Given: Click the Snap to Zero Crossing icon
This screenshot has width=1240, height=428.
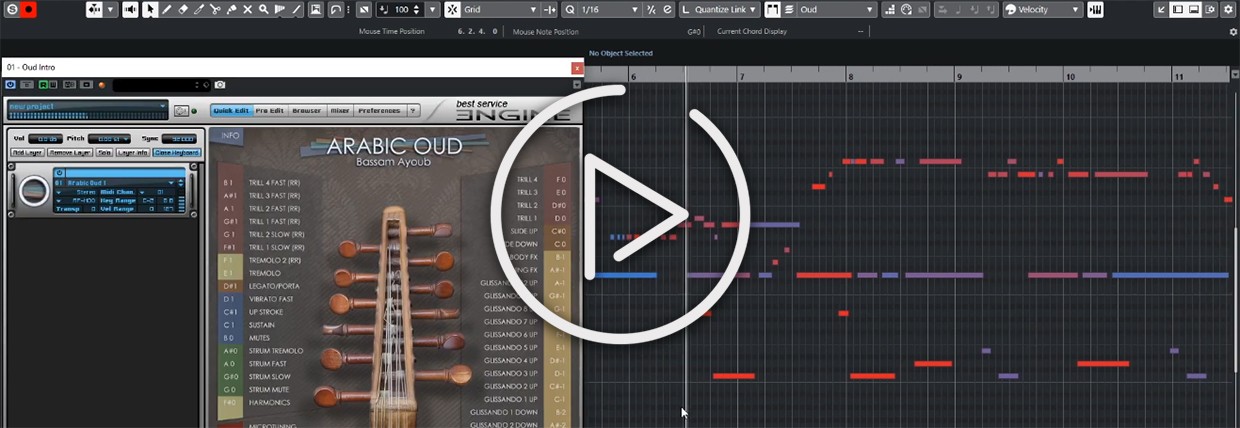Looking at the screenshot, I should (550, 9).
